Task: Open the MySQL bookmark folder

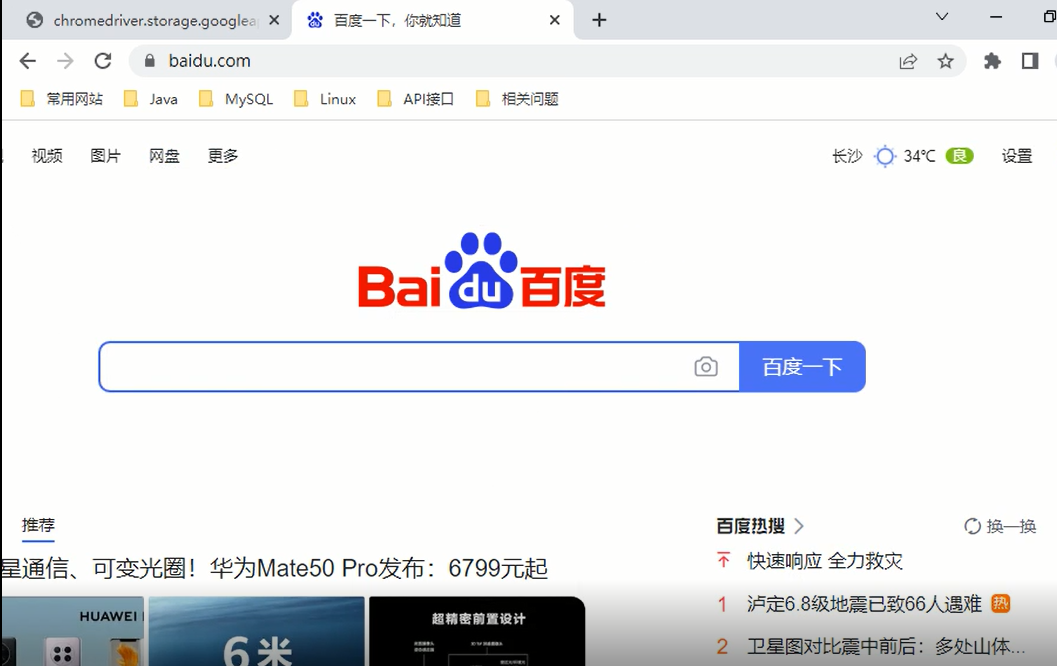Action: (x=236, y=99)
